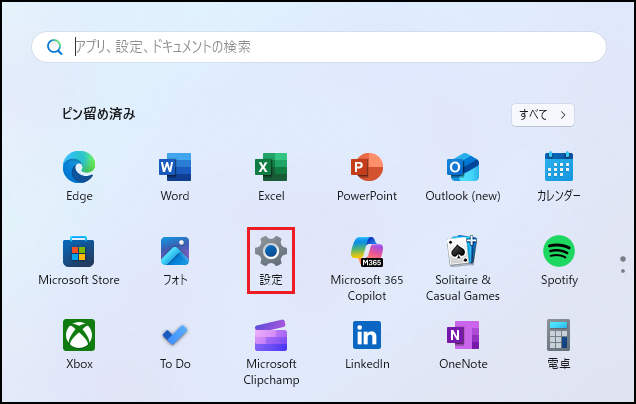Screen dimensions: 636x404
Task: Click the すべて all apps button
Action: point(543,114)
